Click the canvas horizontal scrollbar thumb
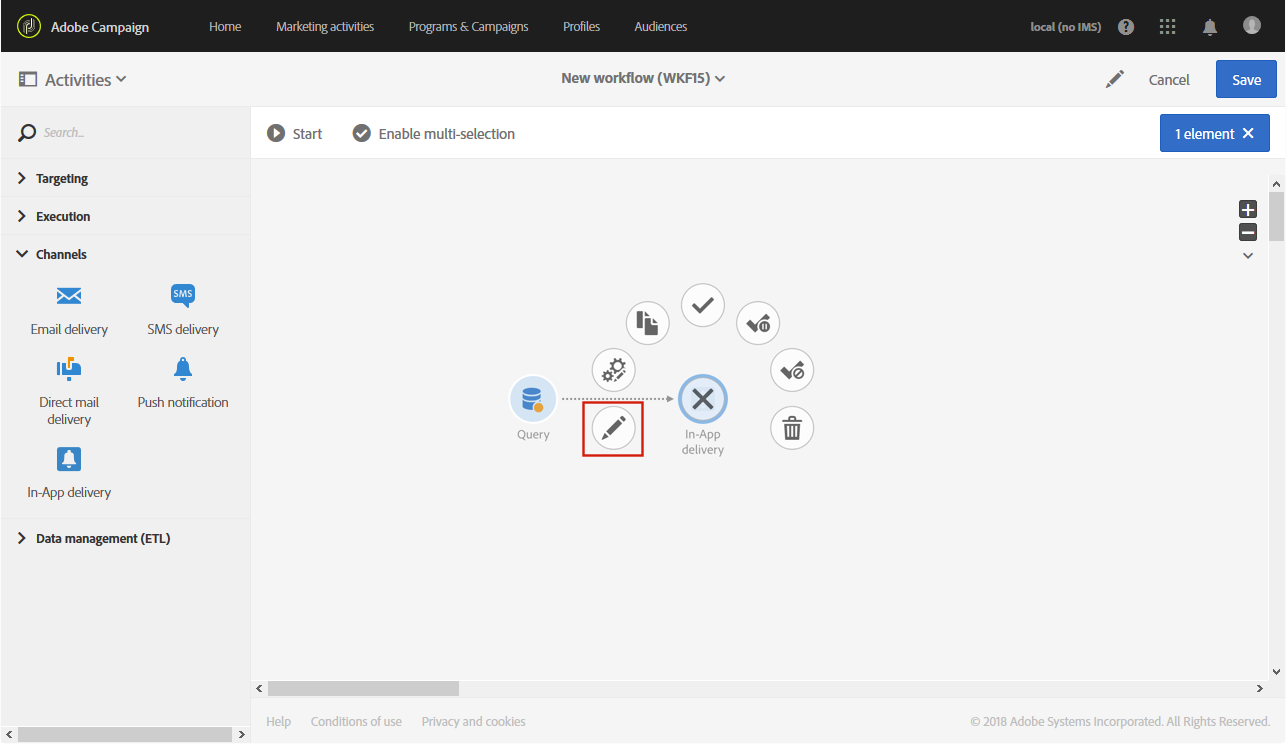 363,688
